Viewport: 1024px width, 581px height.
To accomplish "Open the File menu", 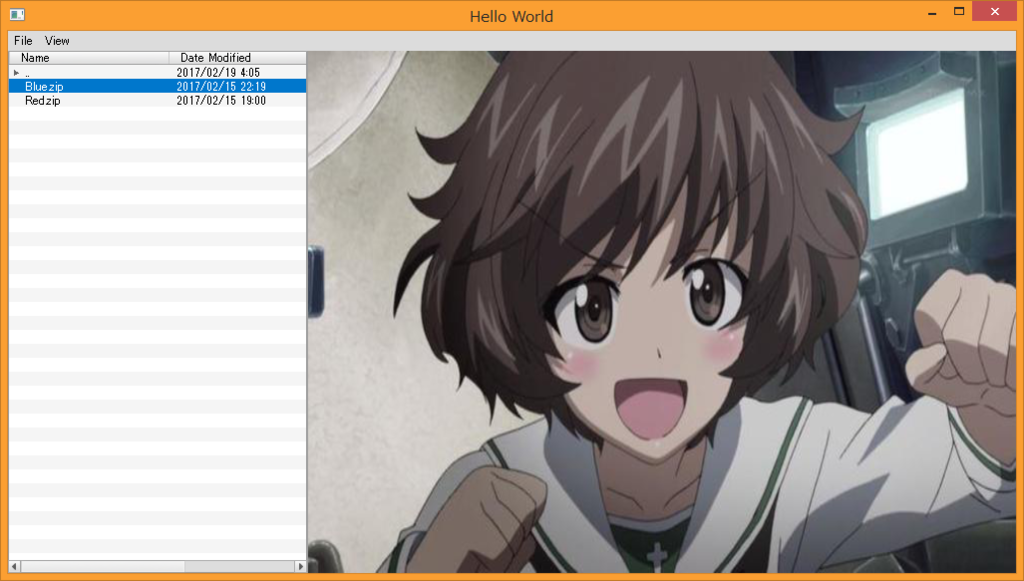I will tap(23, 40).
